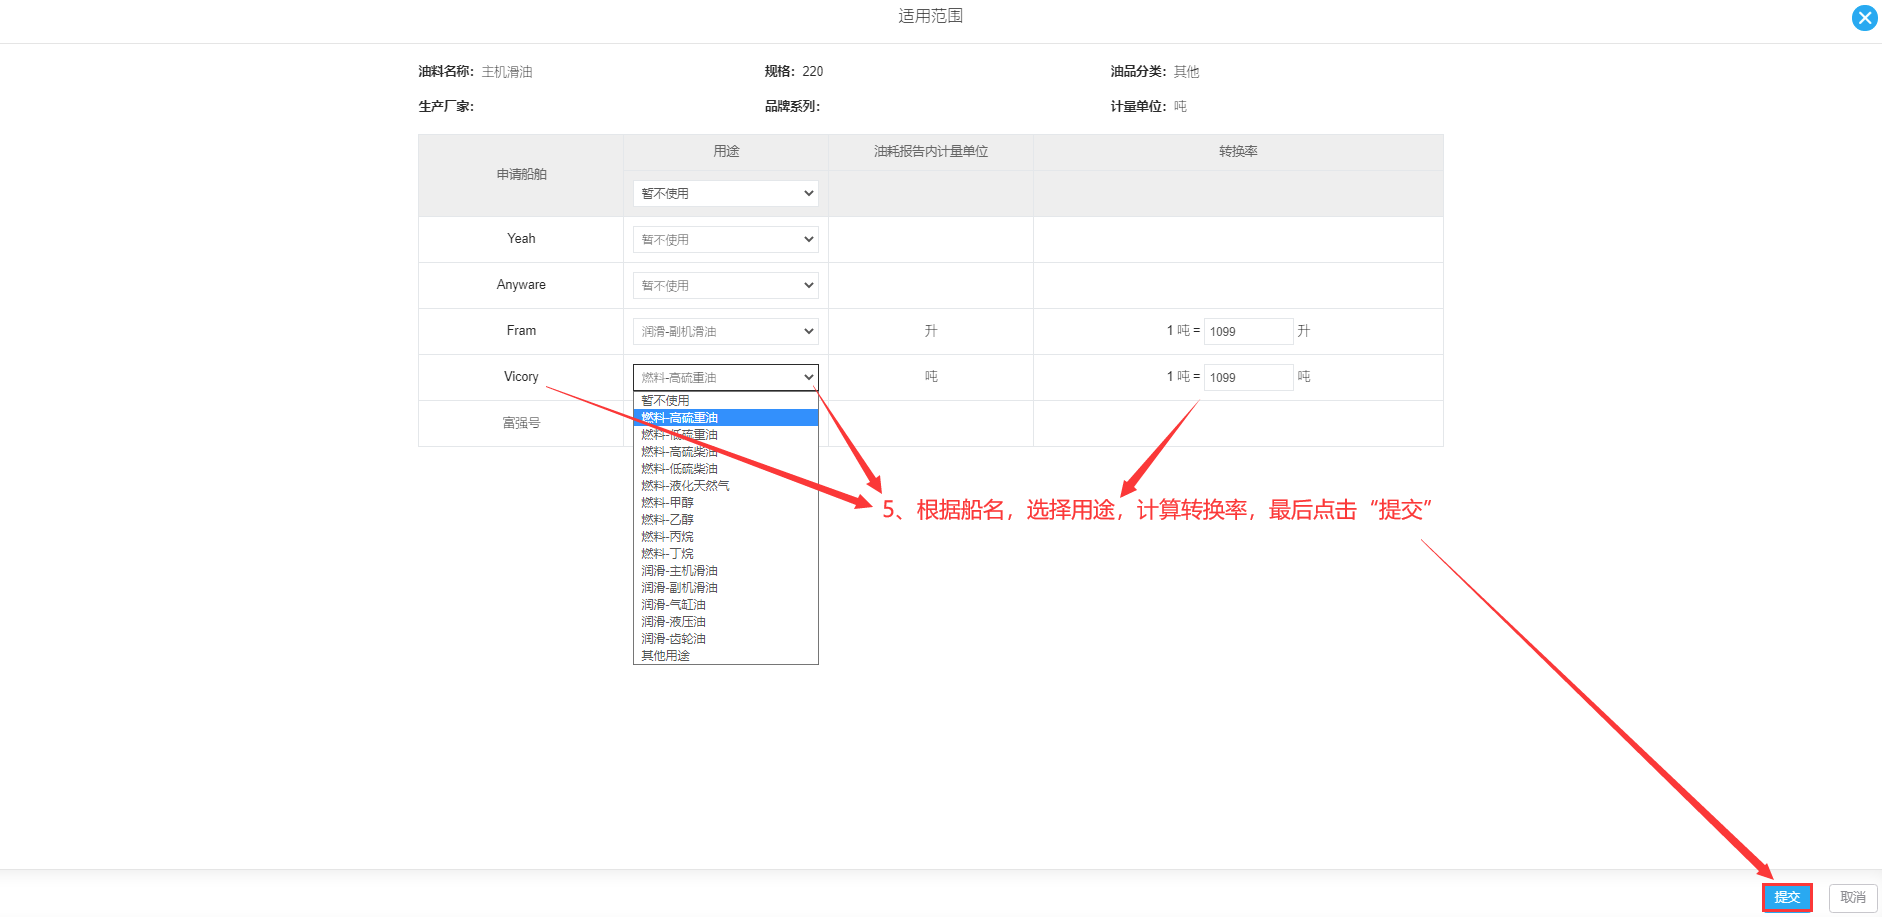This screenshot has height=917, width=1882.
Task: Click the Vicory conversion rate input field
Action: [x=1248, y=377]
